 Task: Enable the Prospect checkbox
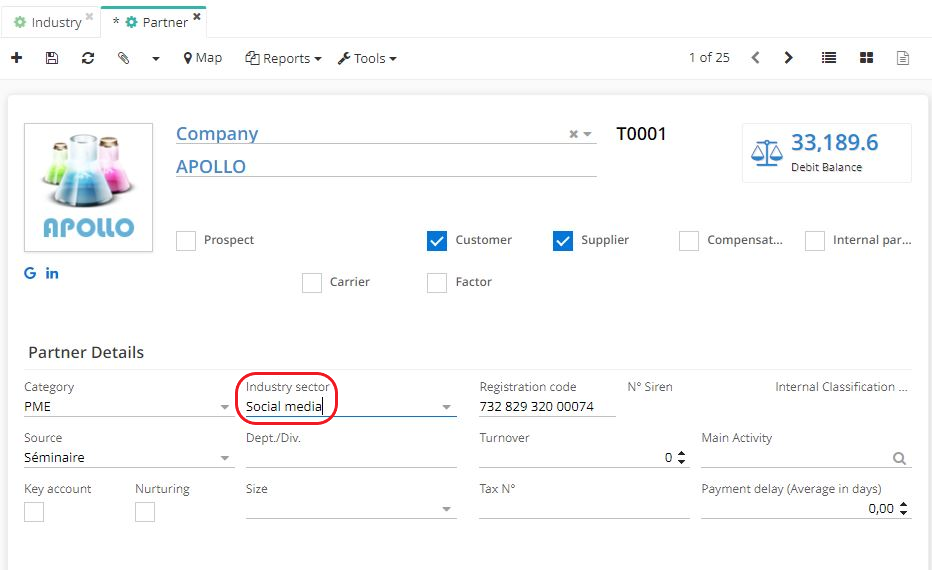186,241
